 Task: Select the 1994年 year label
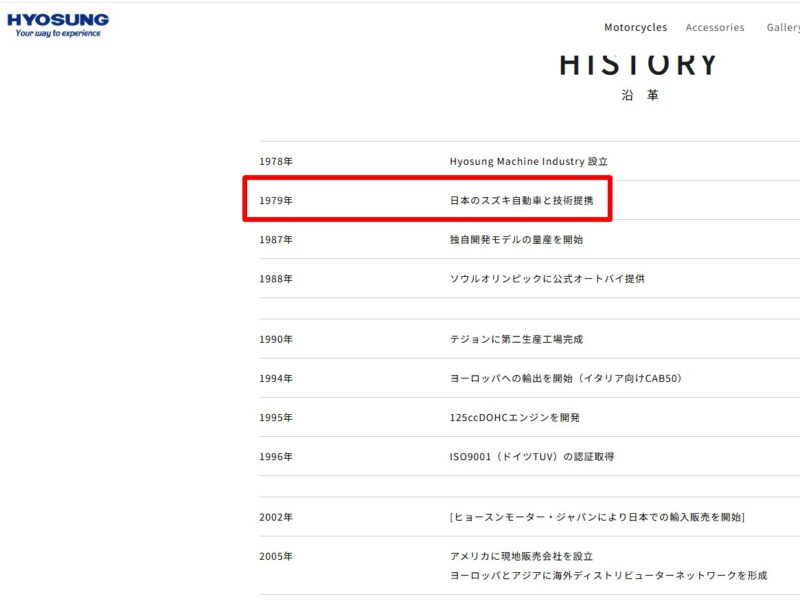276,379
